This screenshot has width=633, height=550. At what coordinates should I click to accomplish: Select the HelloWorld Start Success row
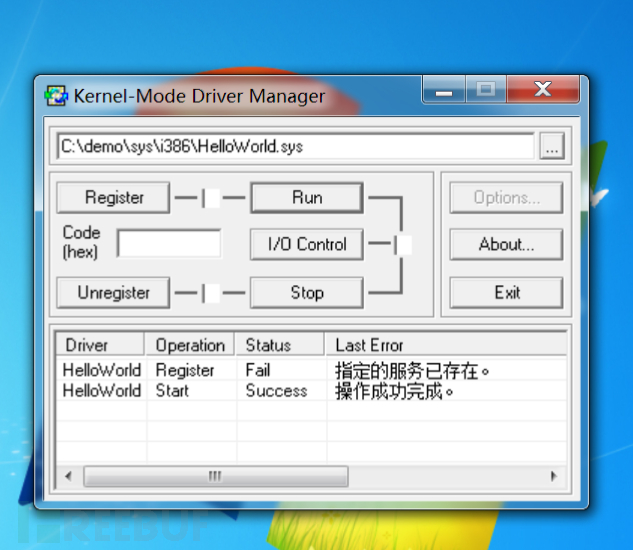point(200,391)
